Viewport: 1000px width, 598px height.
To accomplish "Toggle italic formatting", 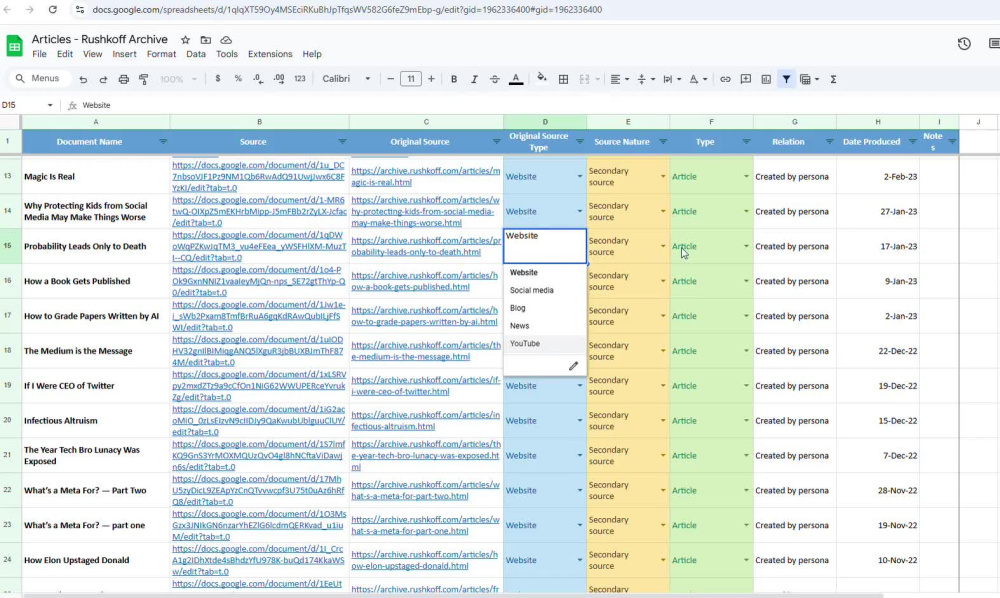I will coord(474,79).
